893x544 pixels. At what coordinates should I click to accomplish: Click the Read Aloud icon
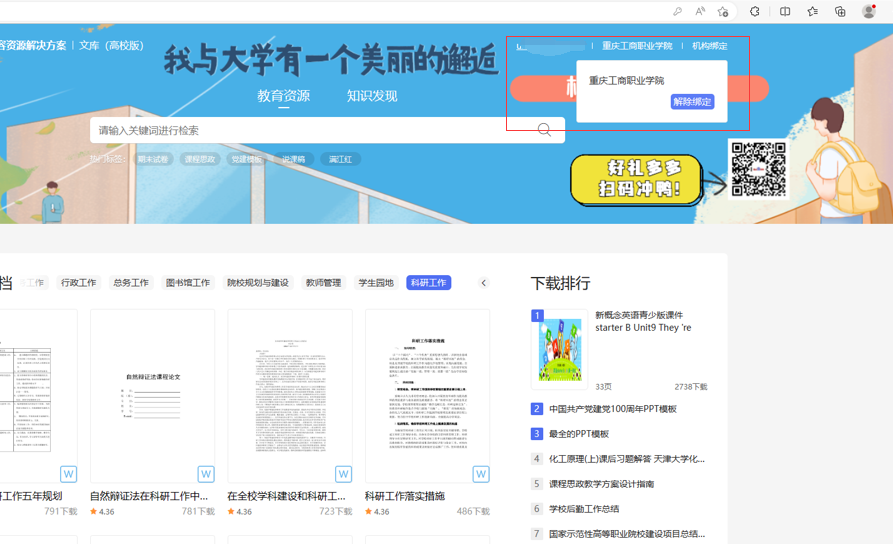(x=700, y=12)
